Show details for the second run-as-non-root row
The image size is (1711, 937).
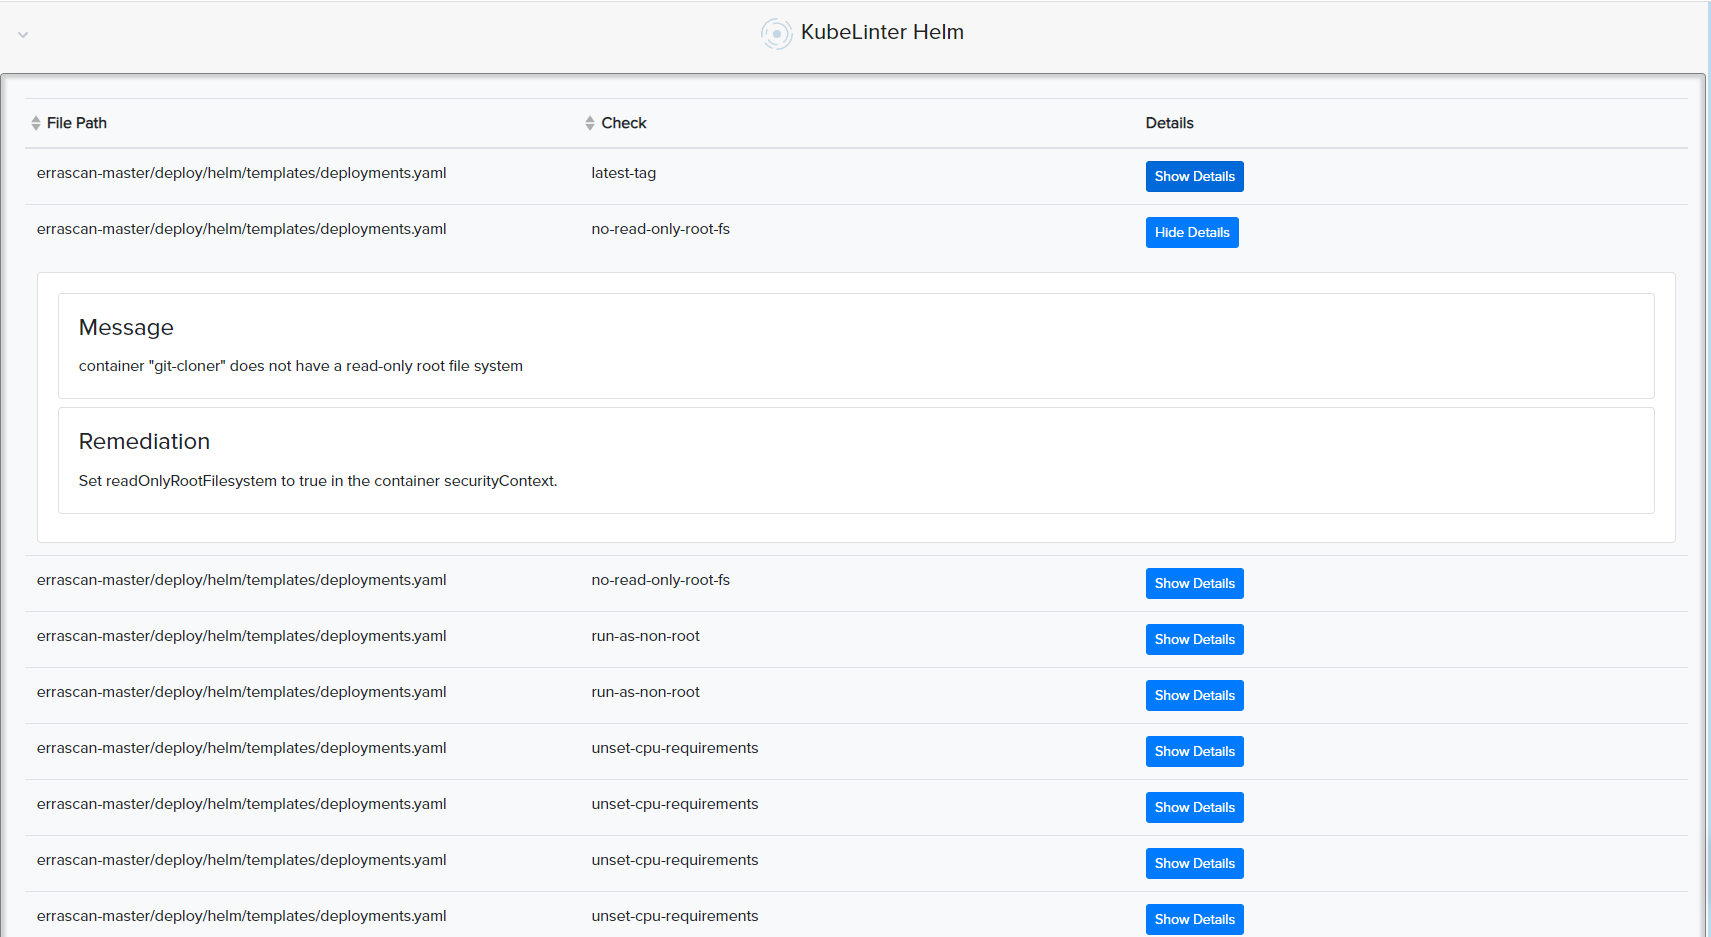point(1194,695)
